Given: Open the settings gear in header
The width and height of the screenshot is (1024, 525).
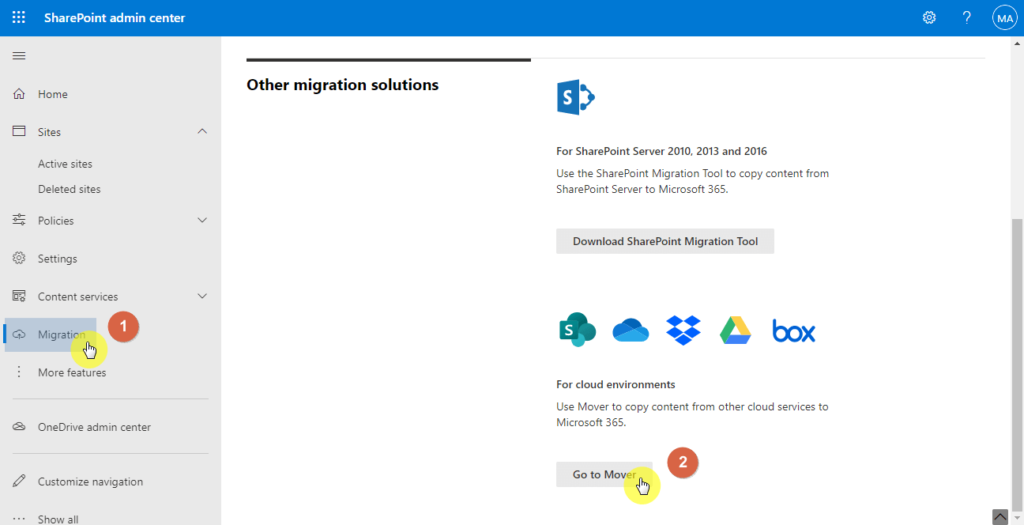Looking at the screenshot, I should point(929,18).
